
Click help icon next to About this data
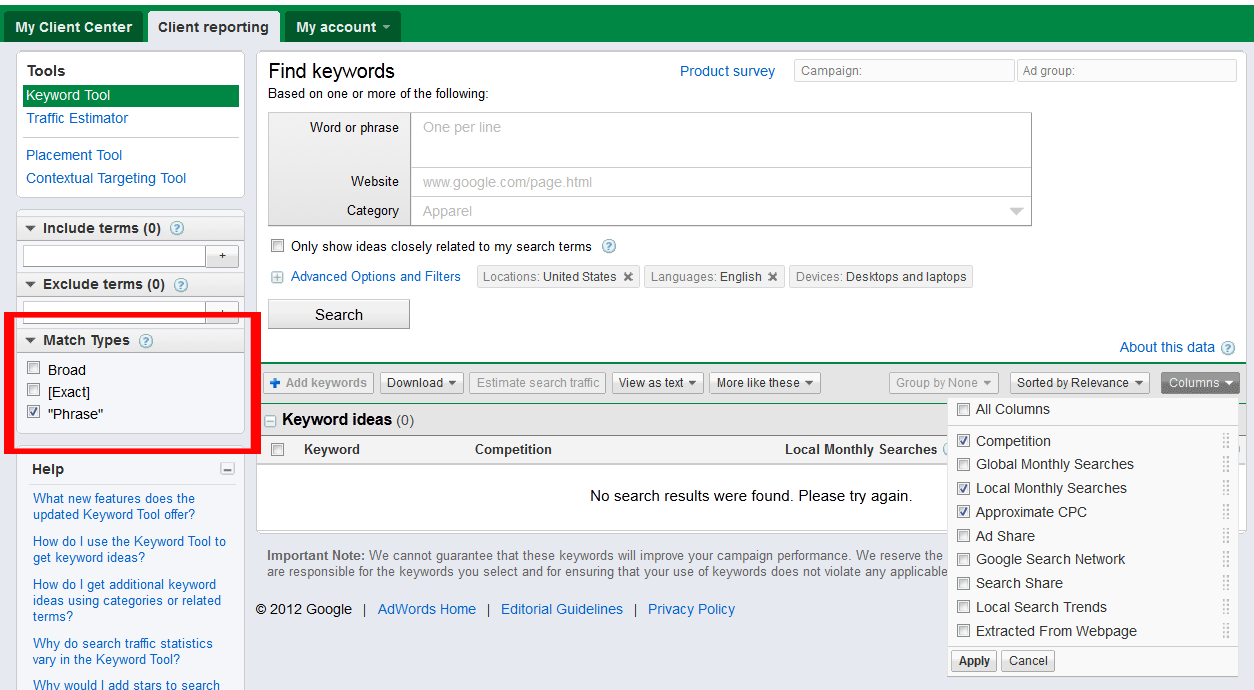tap(1228, 348)
